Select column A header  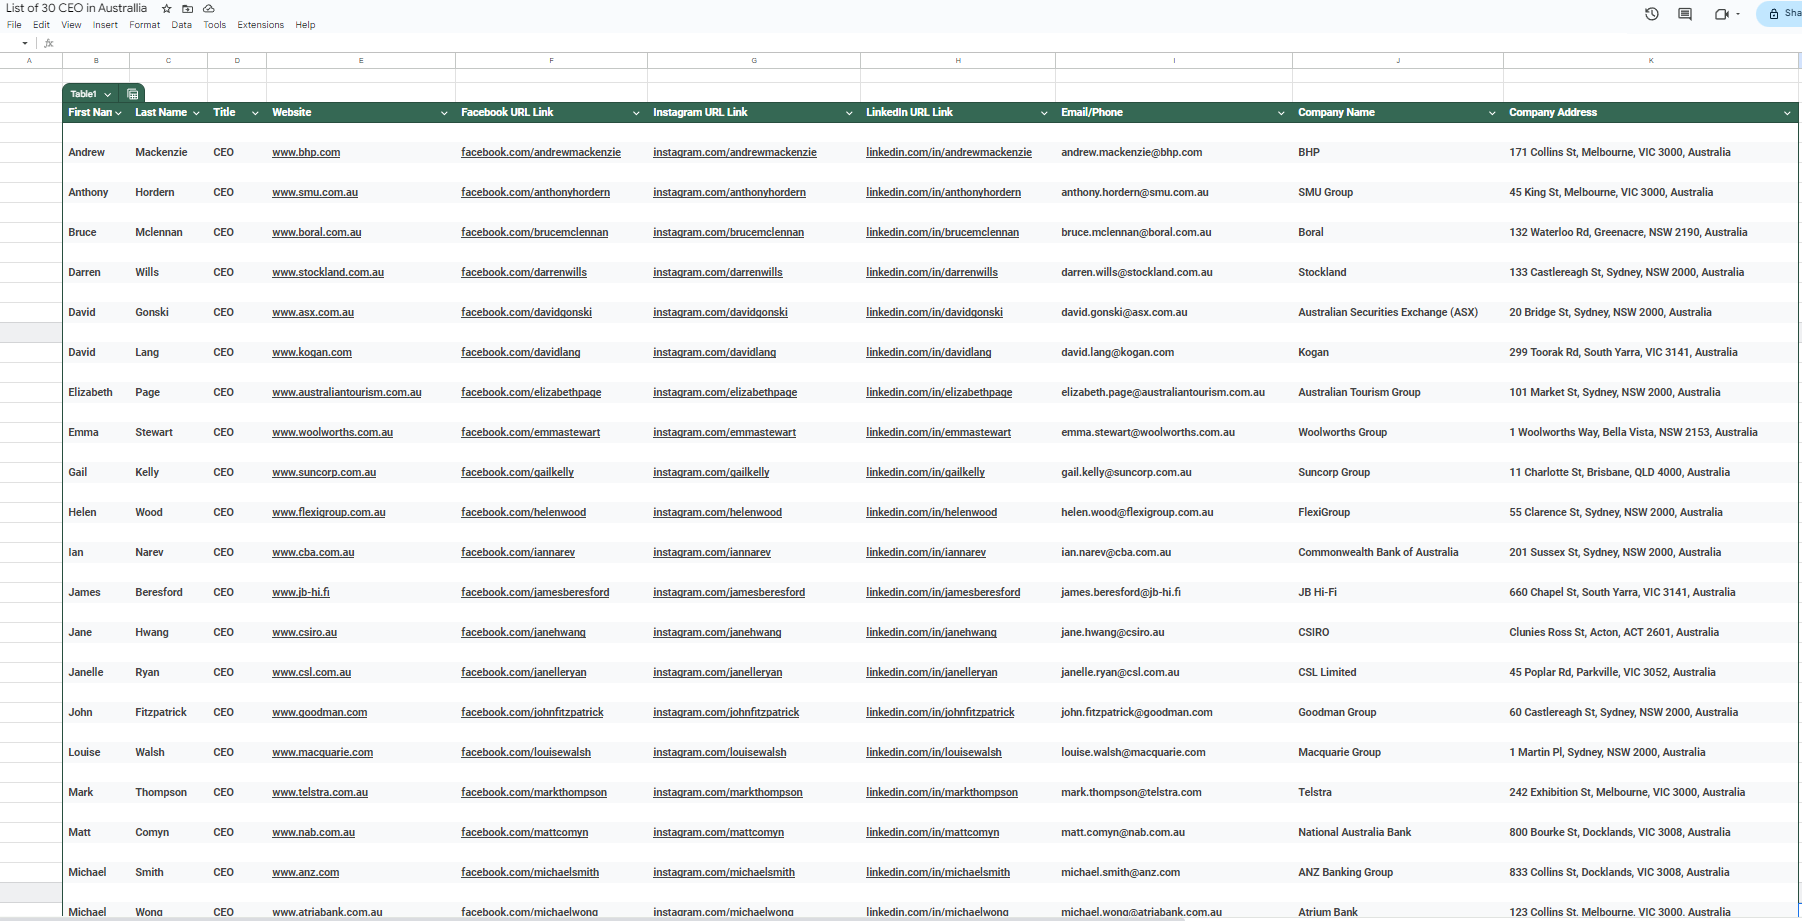30,61
